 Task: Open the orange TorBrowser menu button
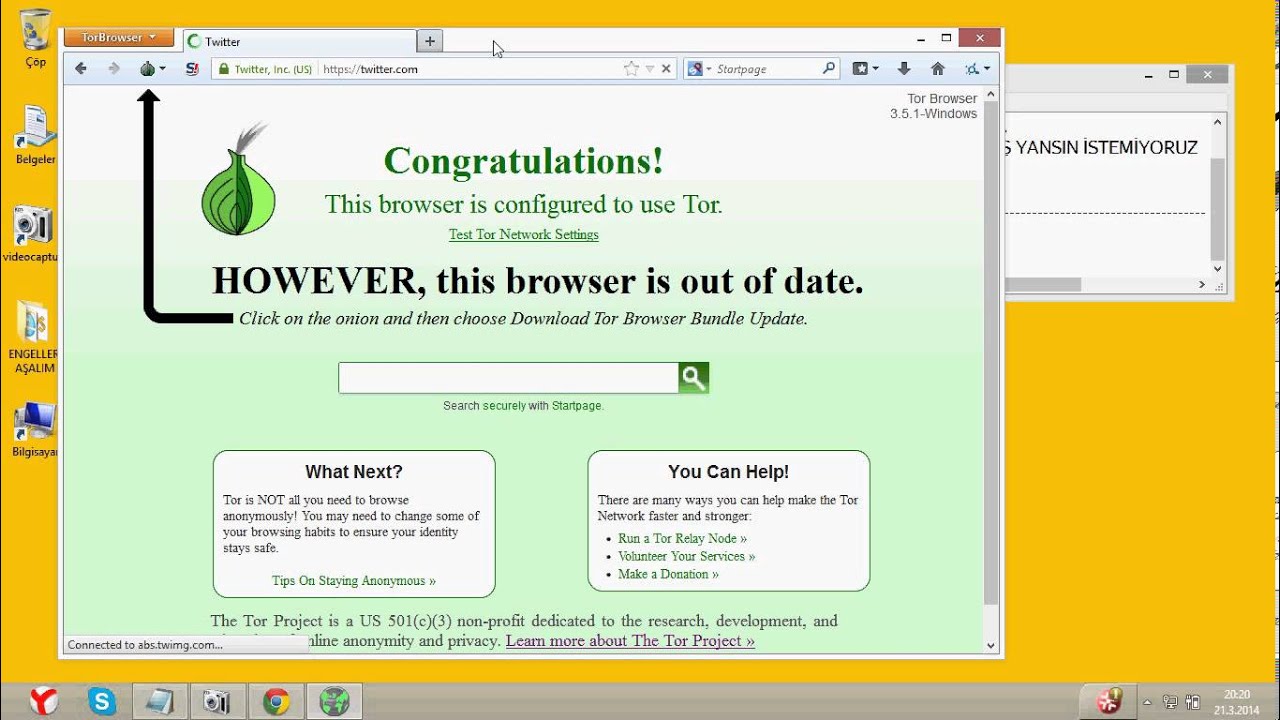[x=119, y=38]
